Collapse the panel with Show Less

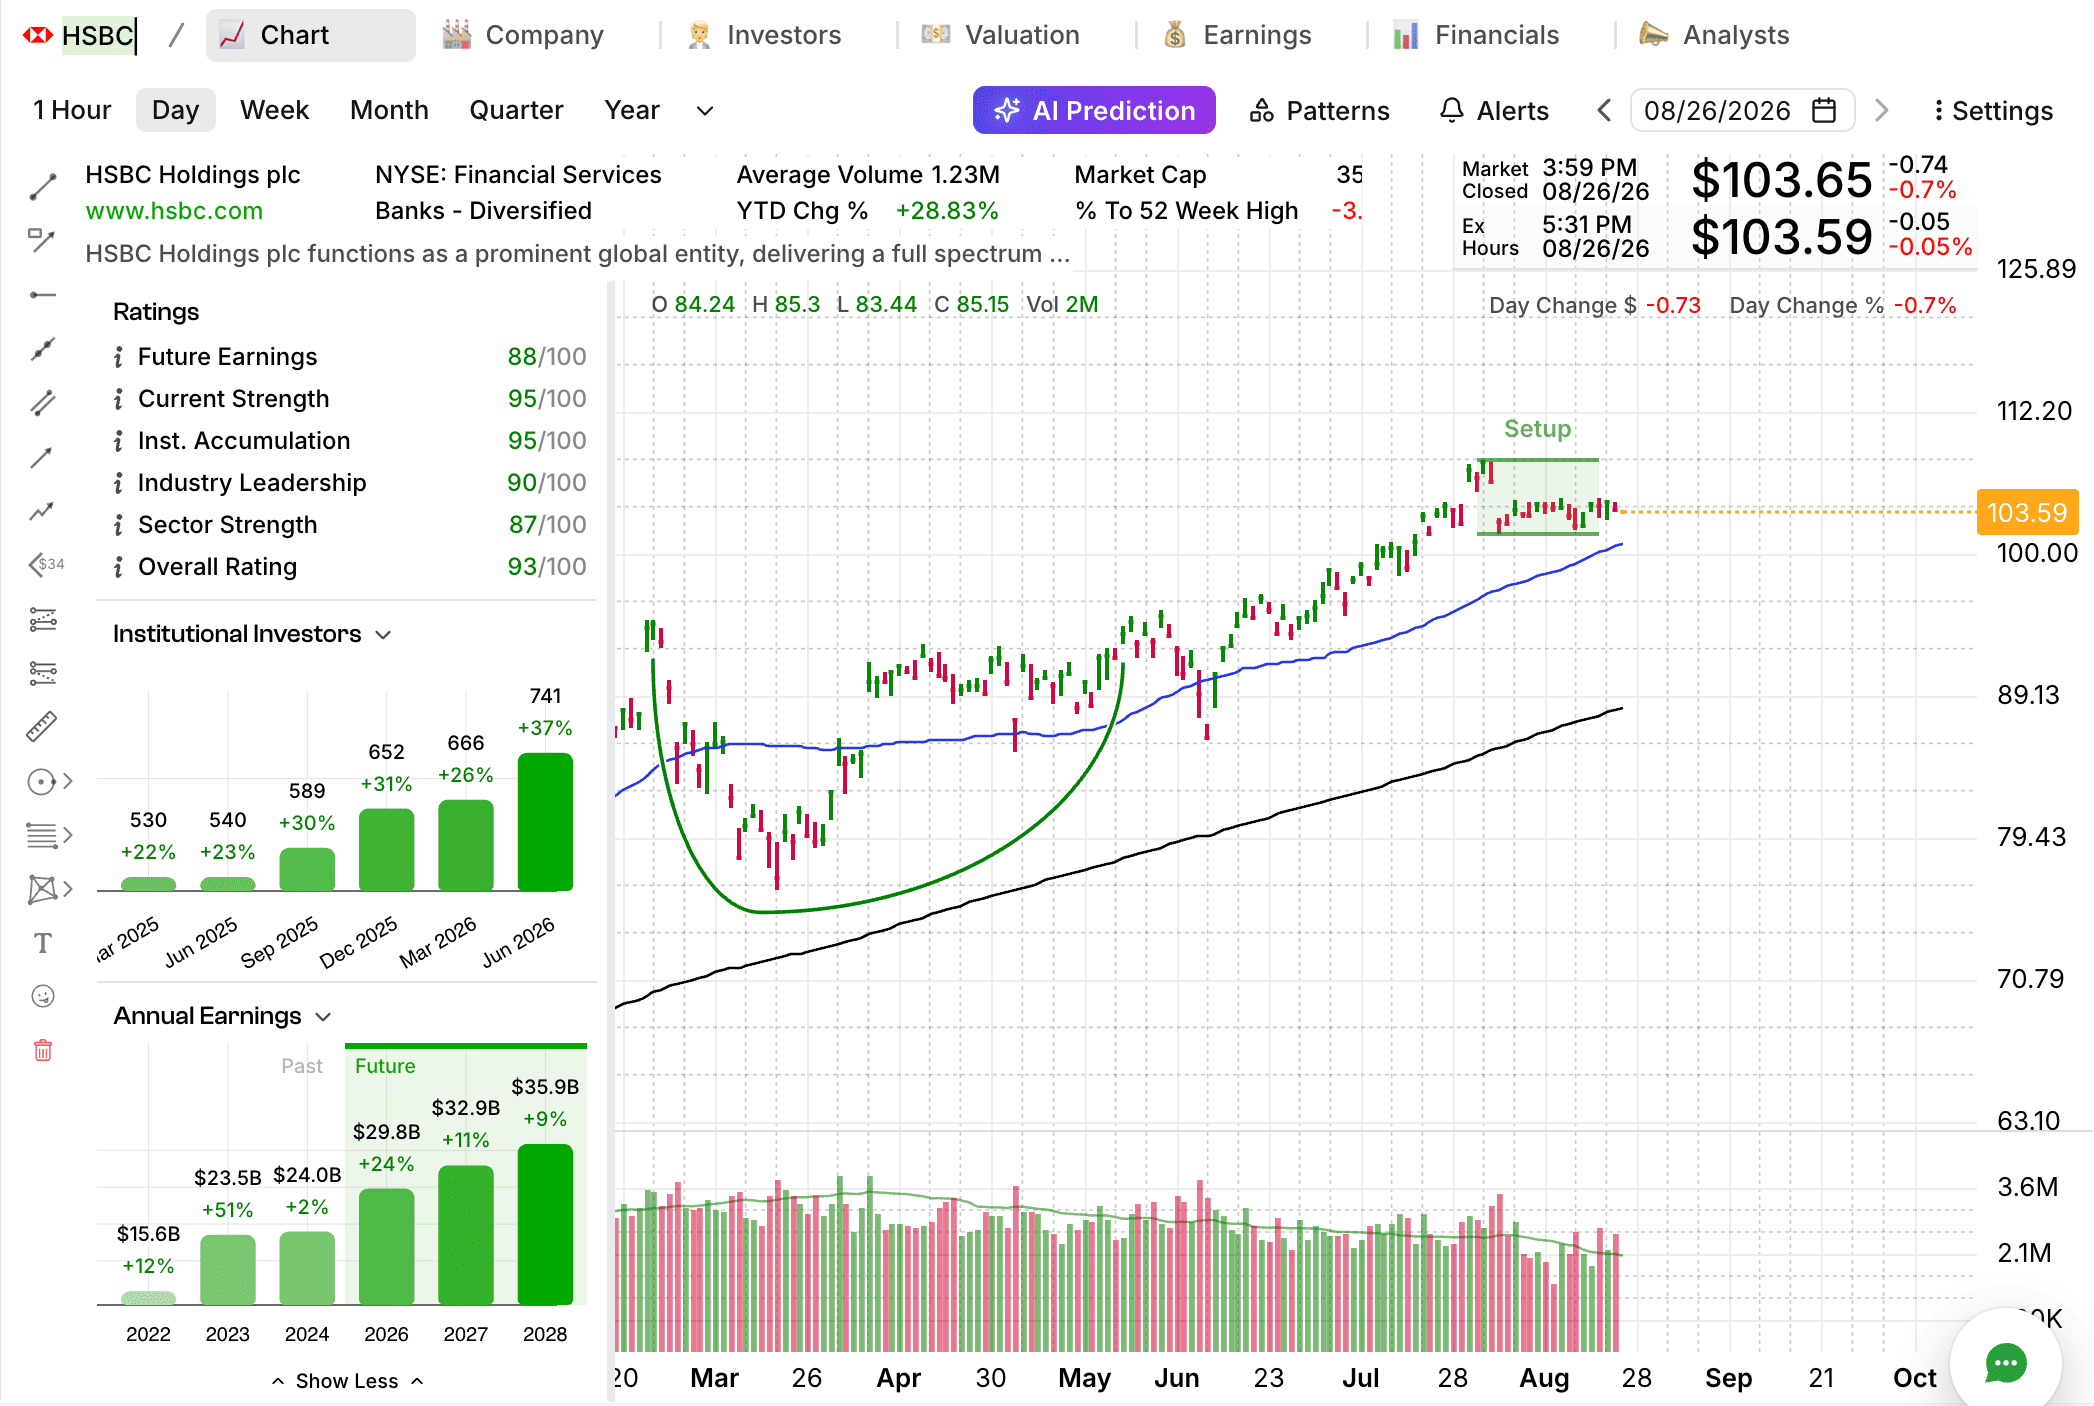(347, 1381)
